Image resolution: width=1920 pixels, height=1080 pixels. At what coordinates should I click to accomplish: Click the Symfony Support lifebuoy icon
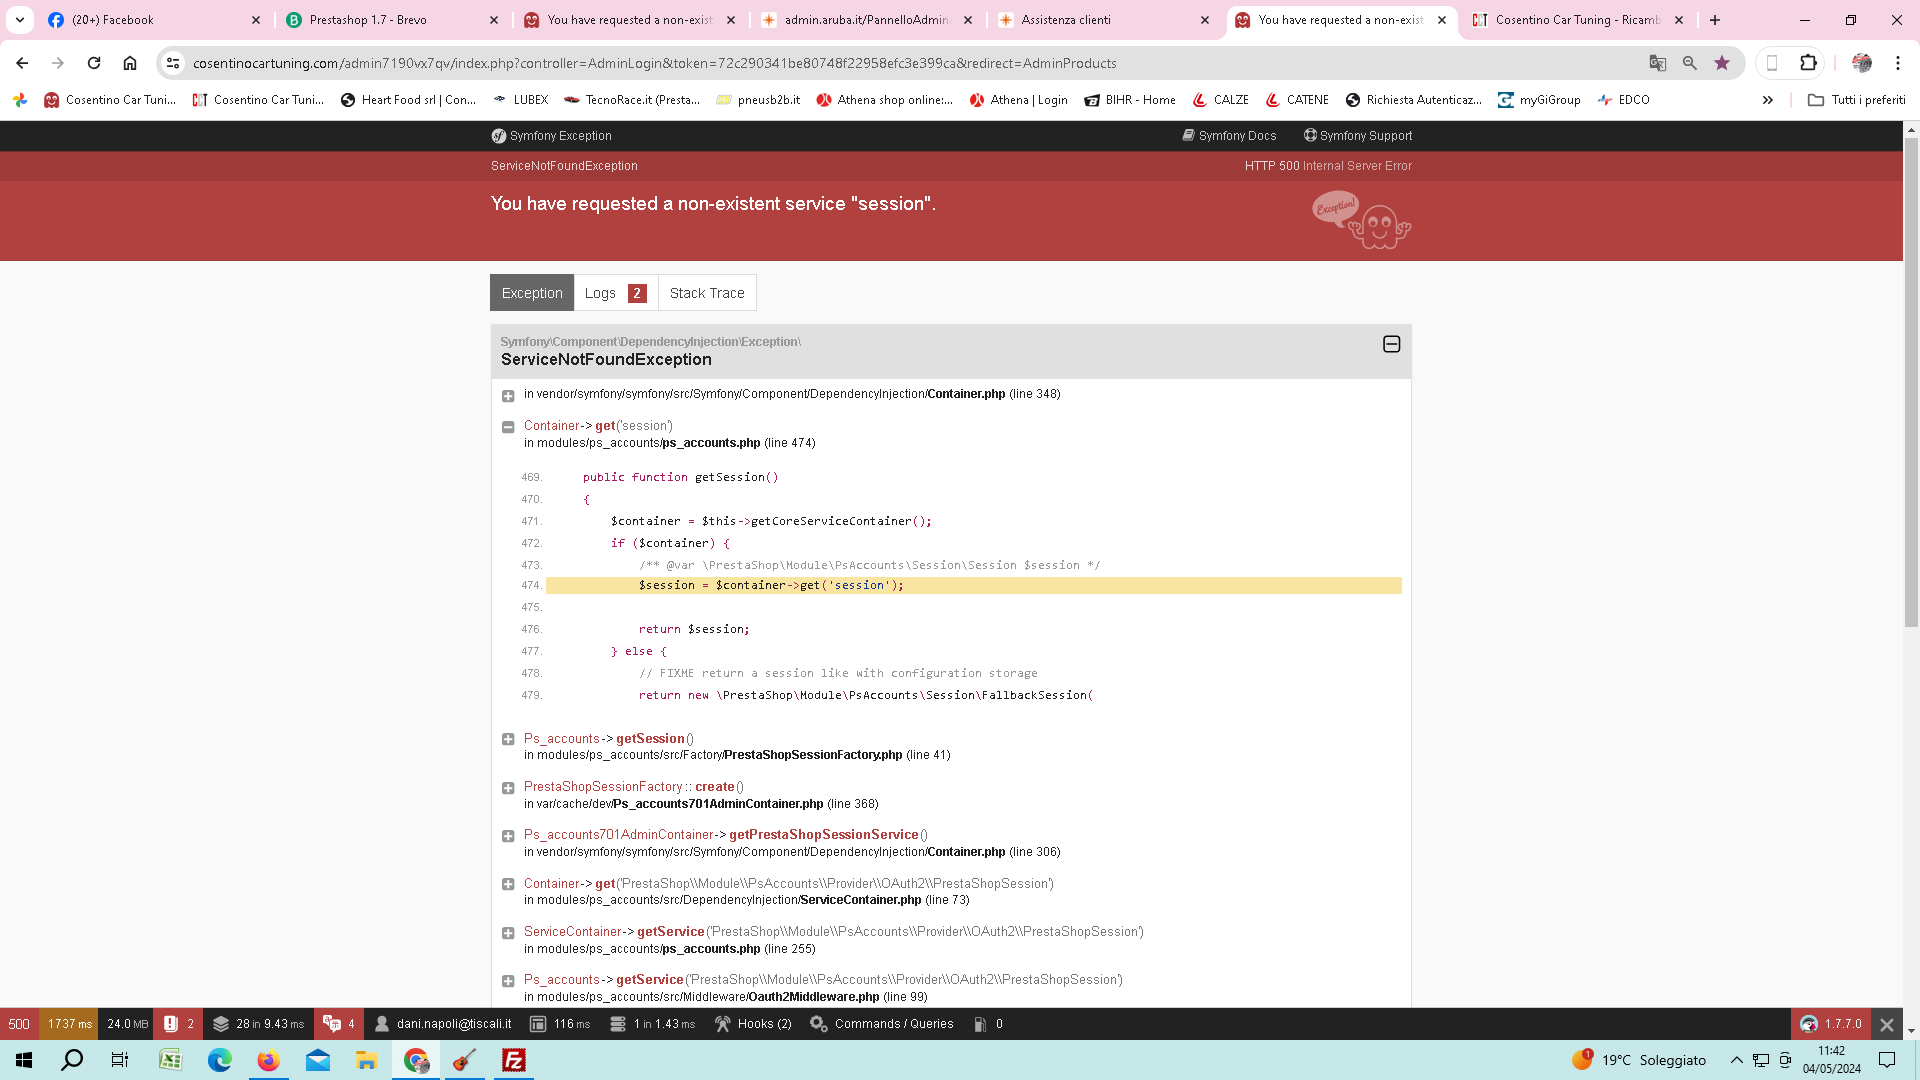(1310, 135)
